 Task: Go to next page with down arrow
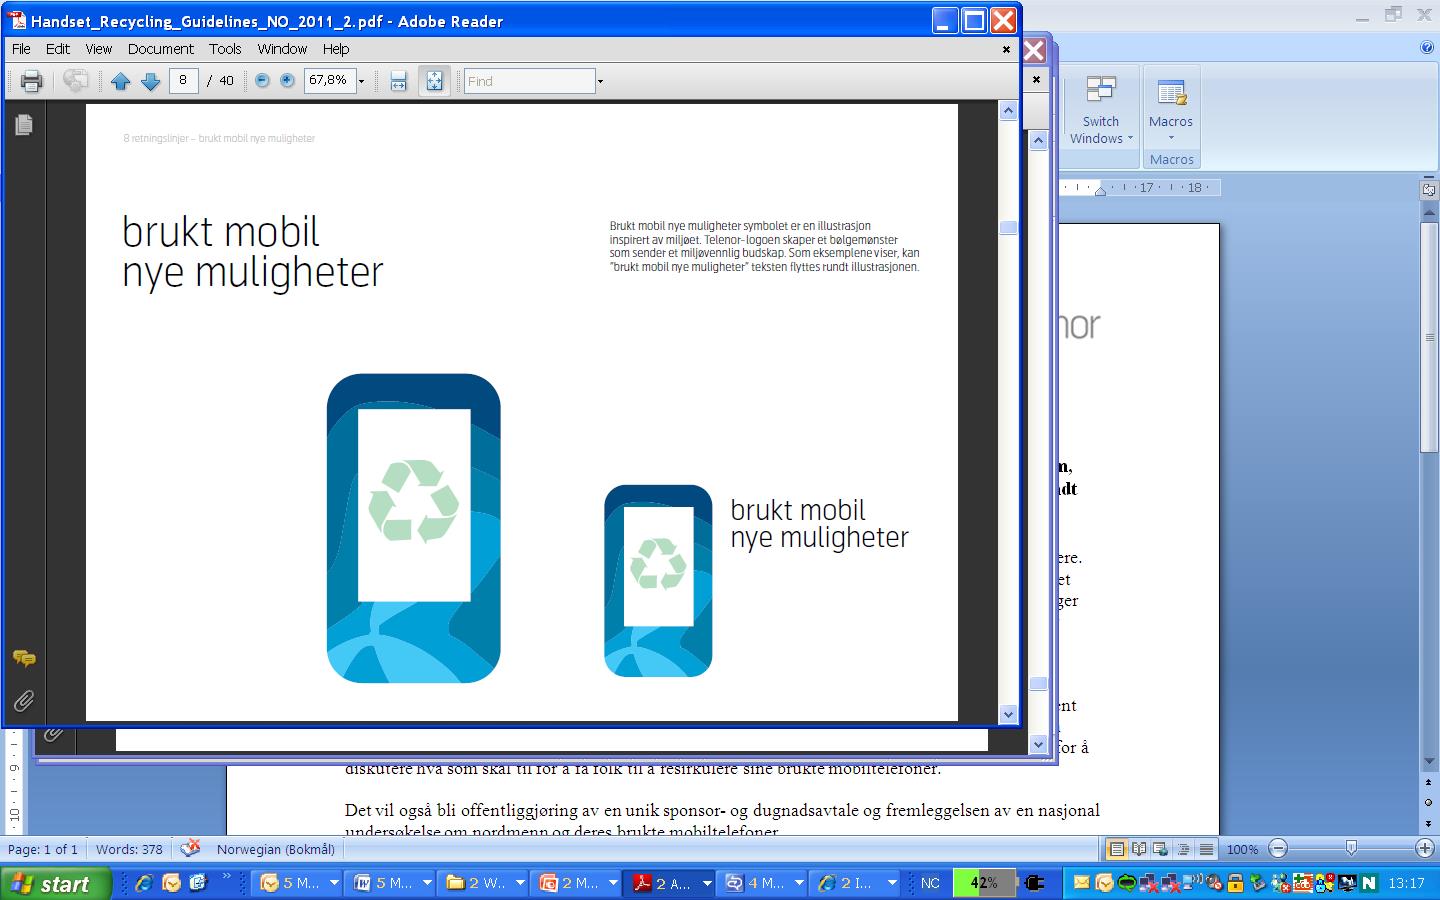[x=151, y=81]
